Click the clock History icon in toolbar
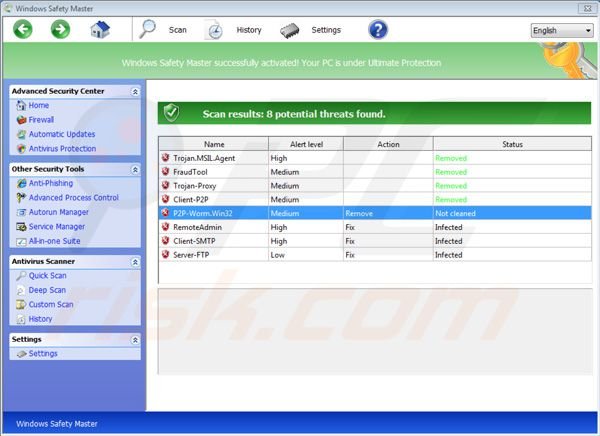 (x=214, y=30)
